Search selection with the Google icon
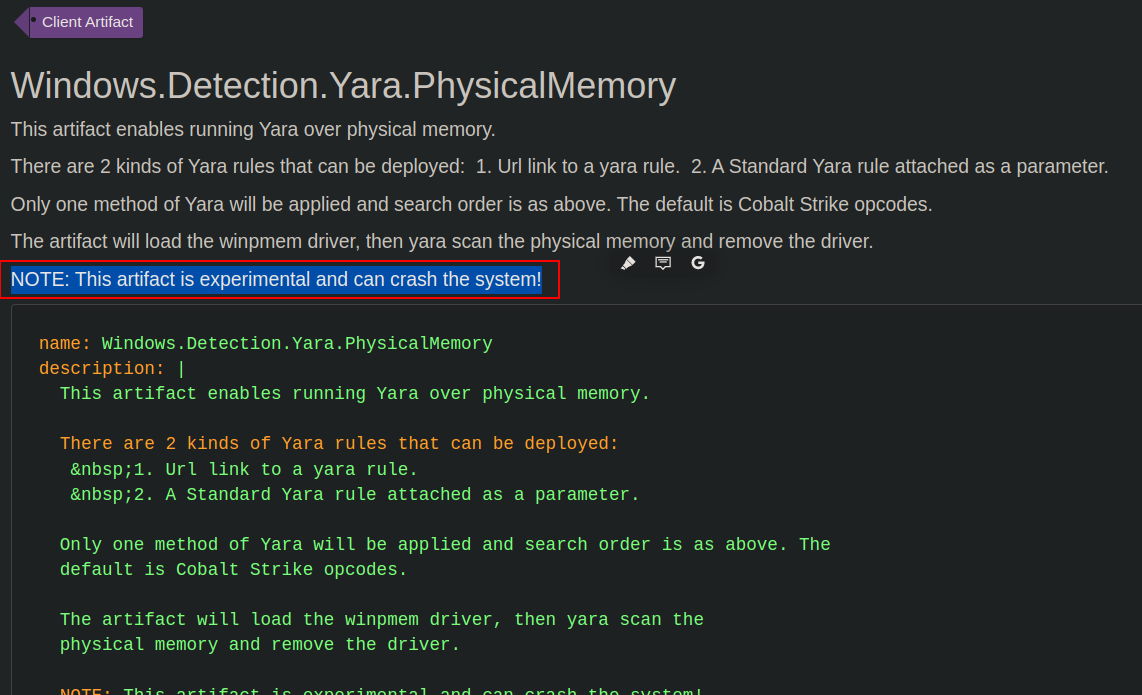Viewport: 1142px width, 695px height. [x=698, y=263]
